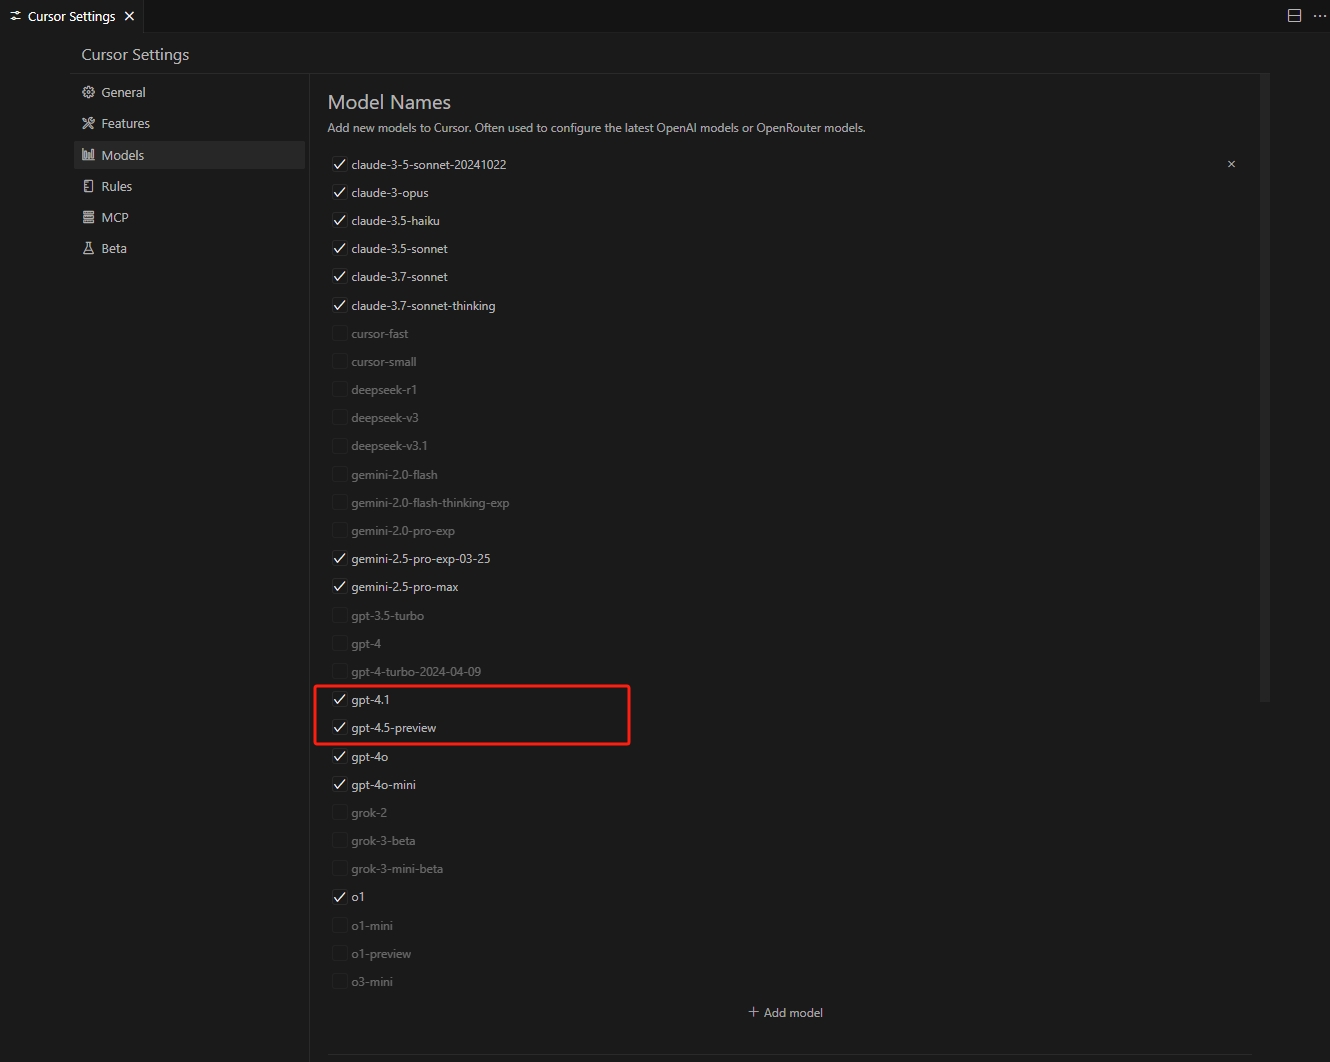Enable the cursor-small model
Image resolution: width=1330 pixels, height=1062 pixels.
(x=339, y=361)
